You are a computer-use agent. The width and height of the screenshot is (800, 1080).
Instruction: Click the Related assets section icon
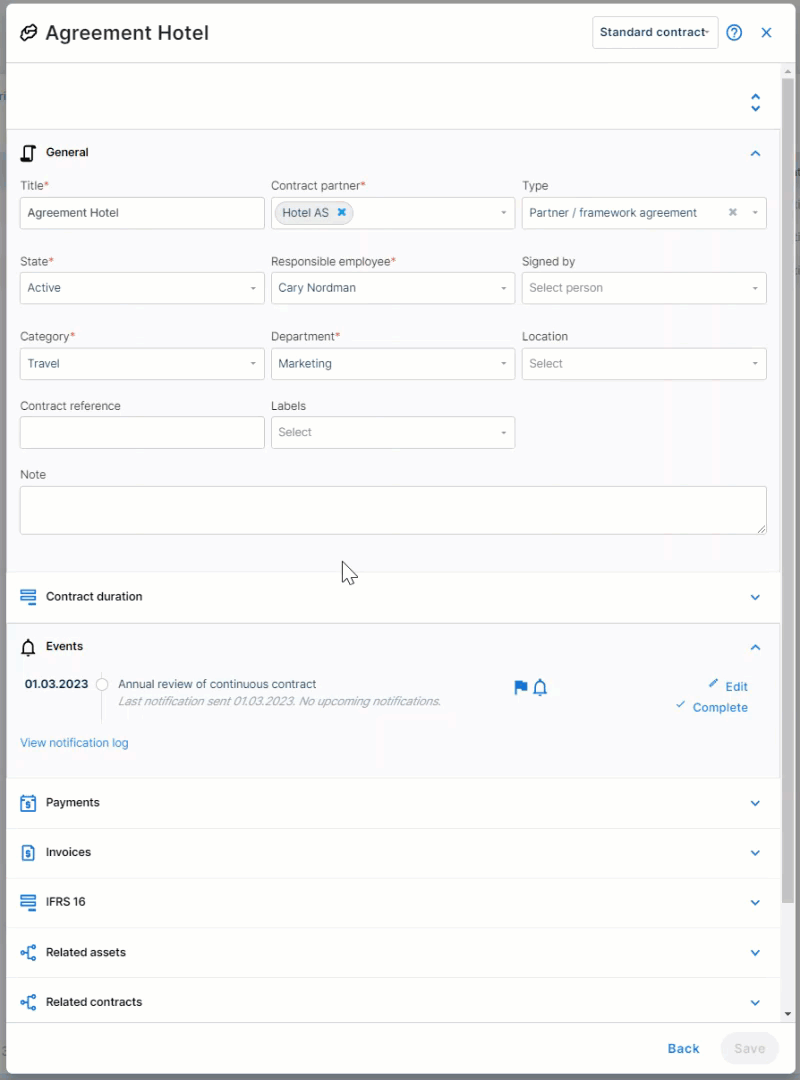point(28,953)
